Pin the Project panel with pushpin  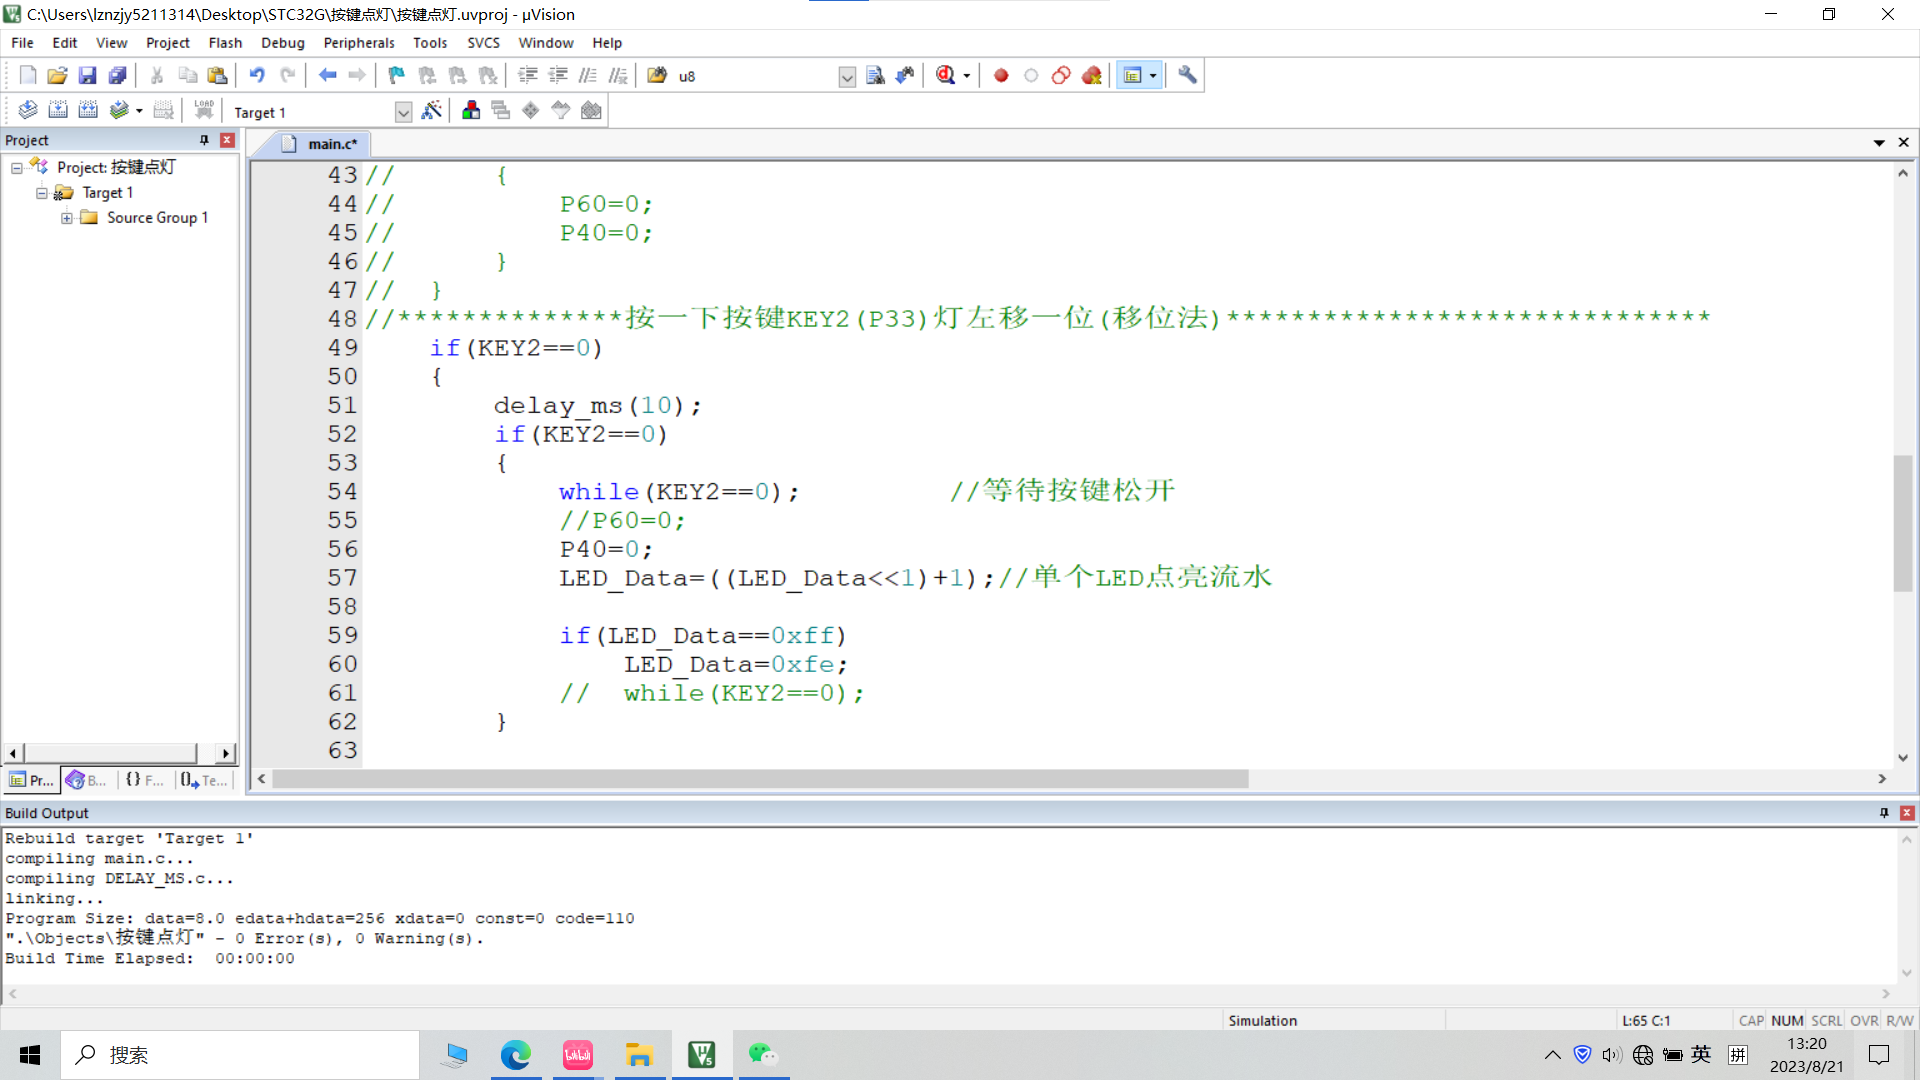coord(204,140)
